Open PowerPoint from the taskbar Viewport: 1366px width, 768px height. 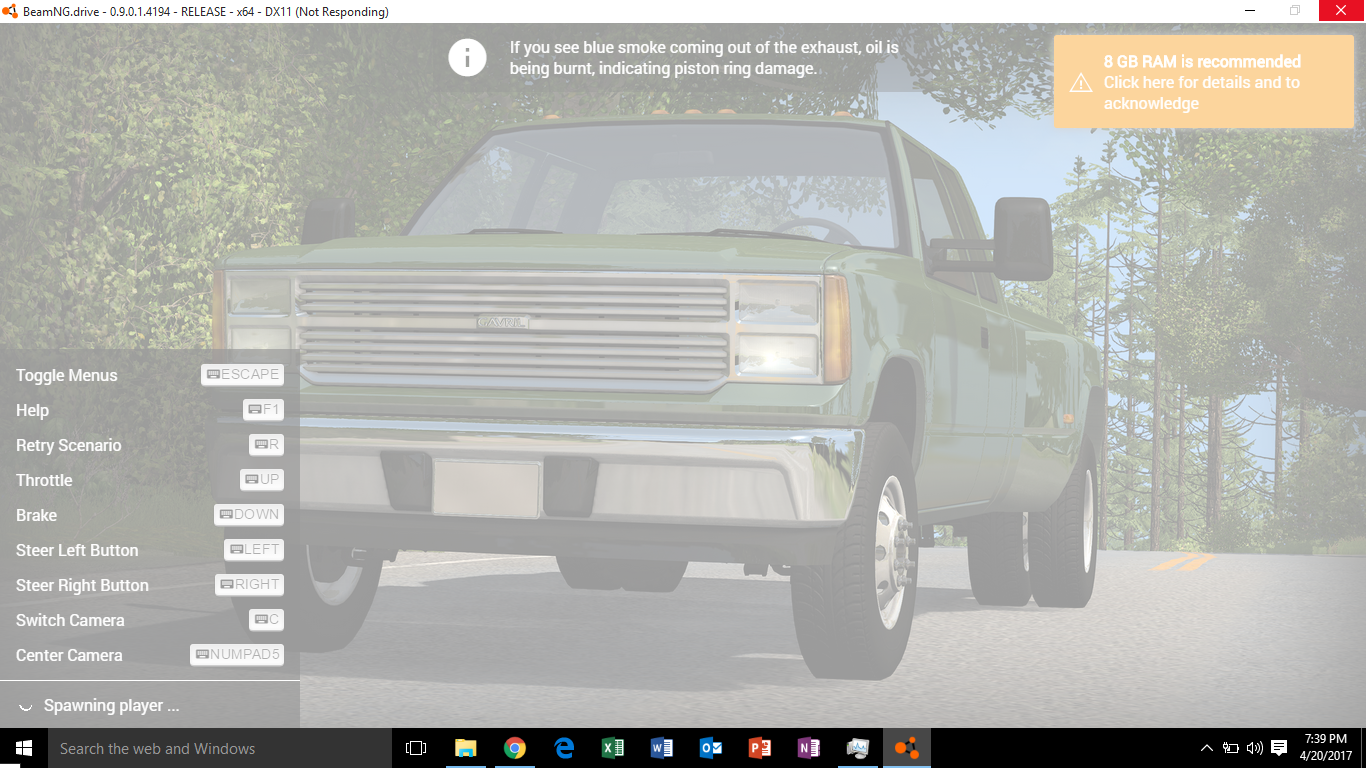pos(760,748)
